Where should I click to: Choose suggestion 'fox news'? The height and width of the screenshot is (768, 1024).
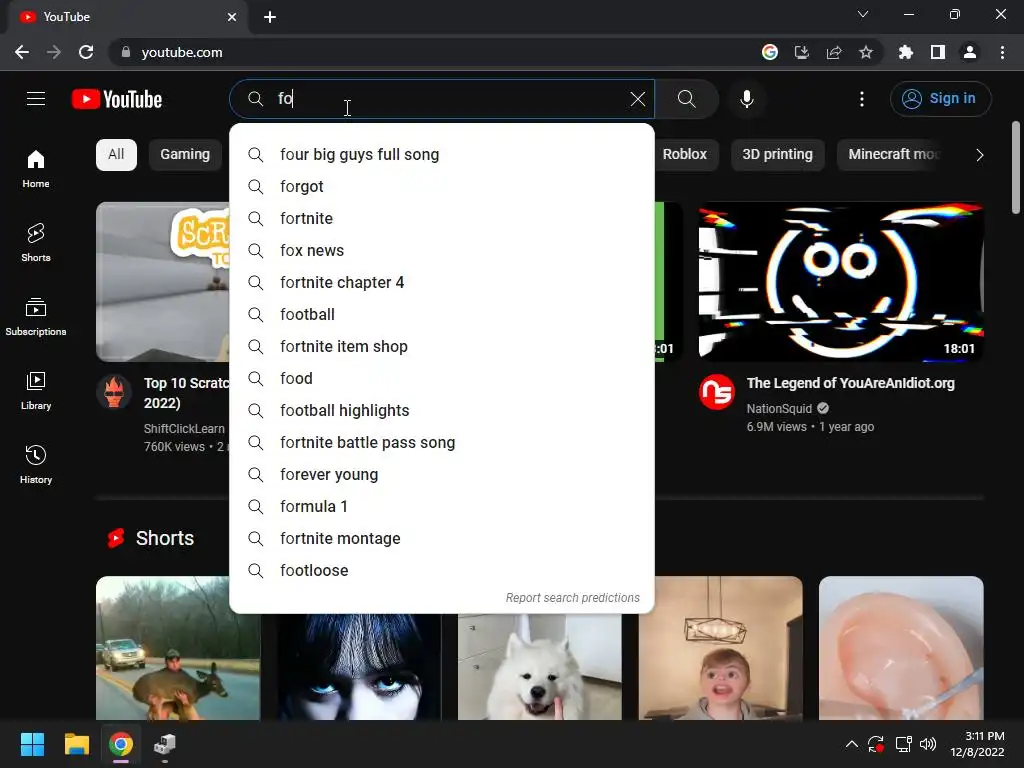pos(441,251)
